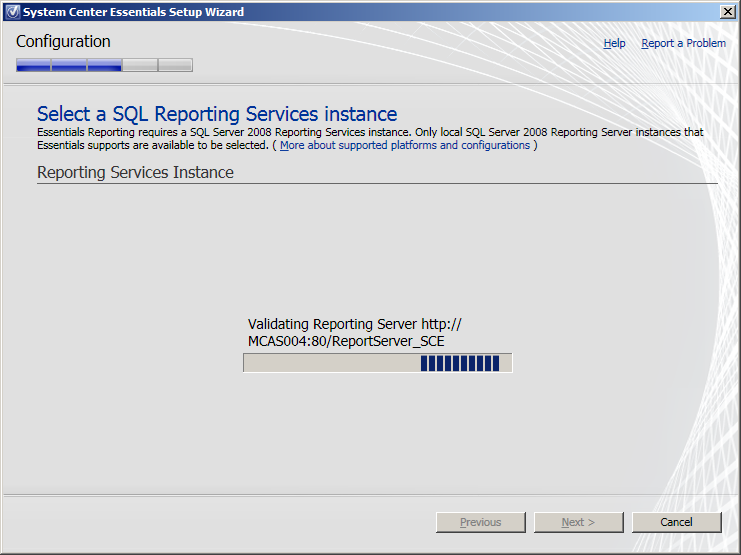Click the fifth gray wizard step segment
The width and height of the screenshot is (741, 555).
click(x=175, y=65)
